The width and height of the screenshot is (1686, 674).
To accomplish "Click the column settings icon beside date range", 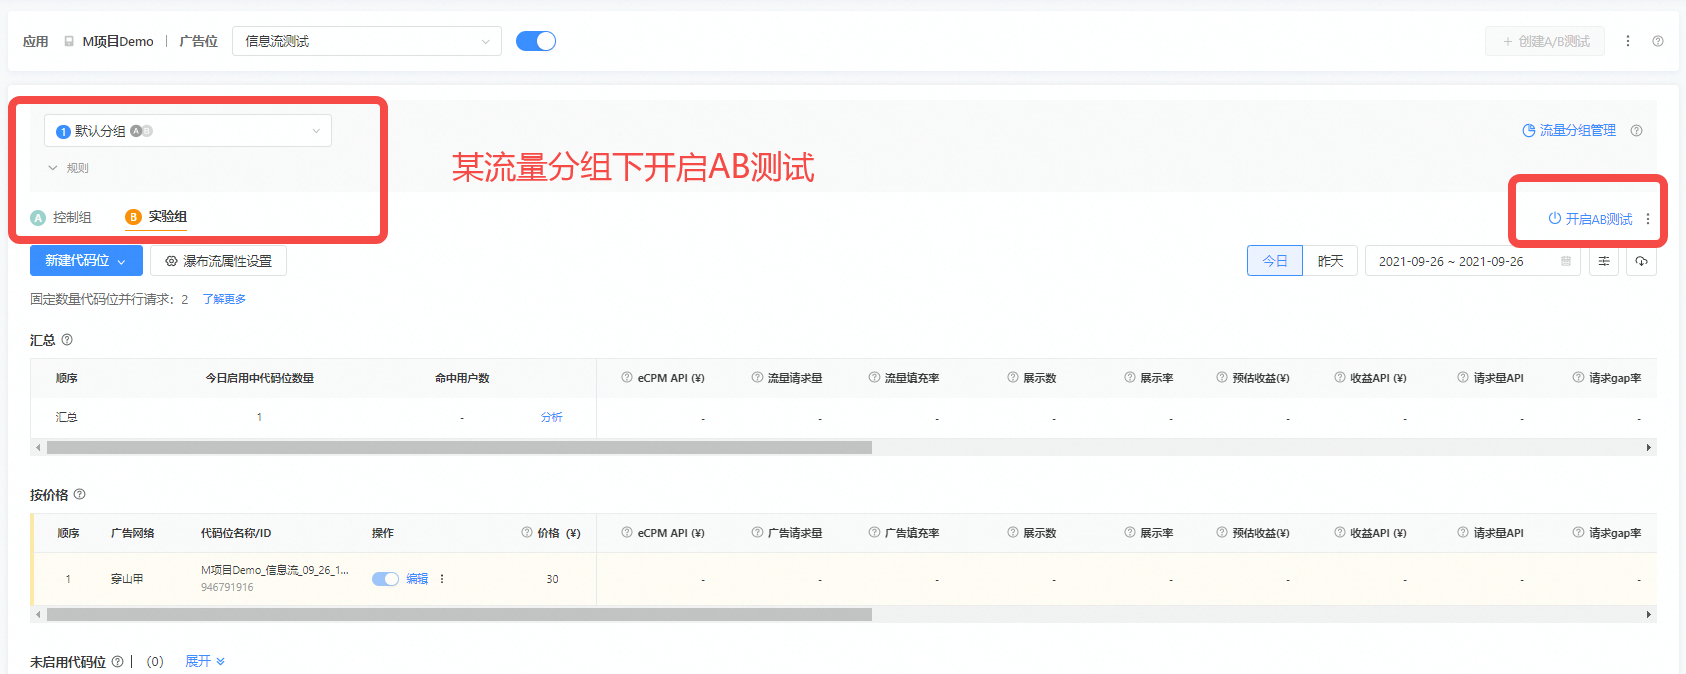I will [1604, 261].
